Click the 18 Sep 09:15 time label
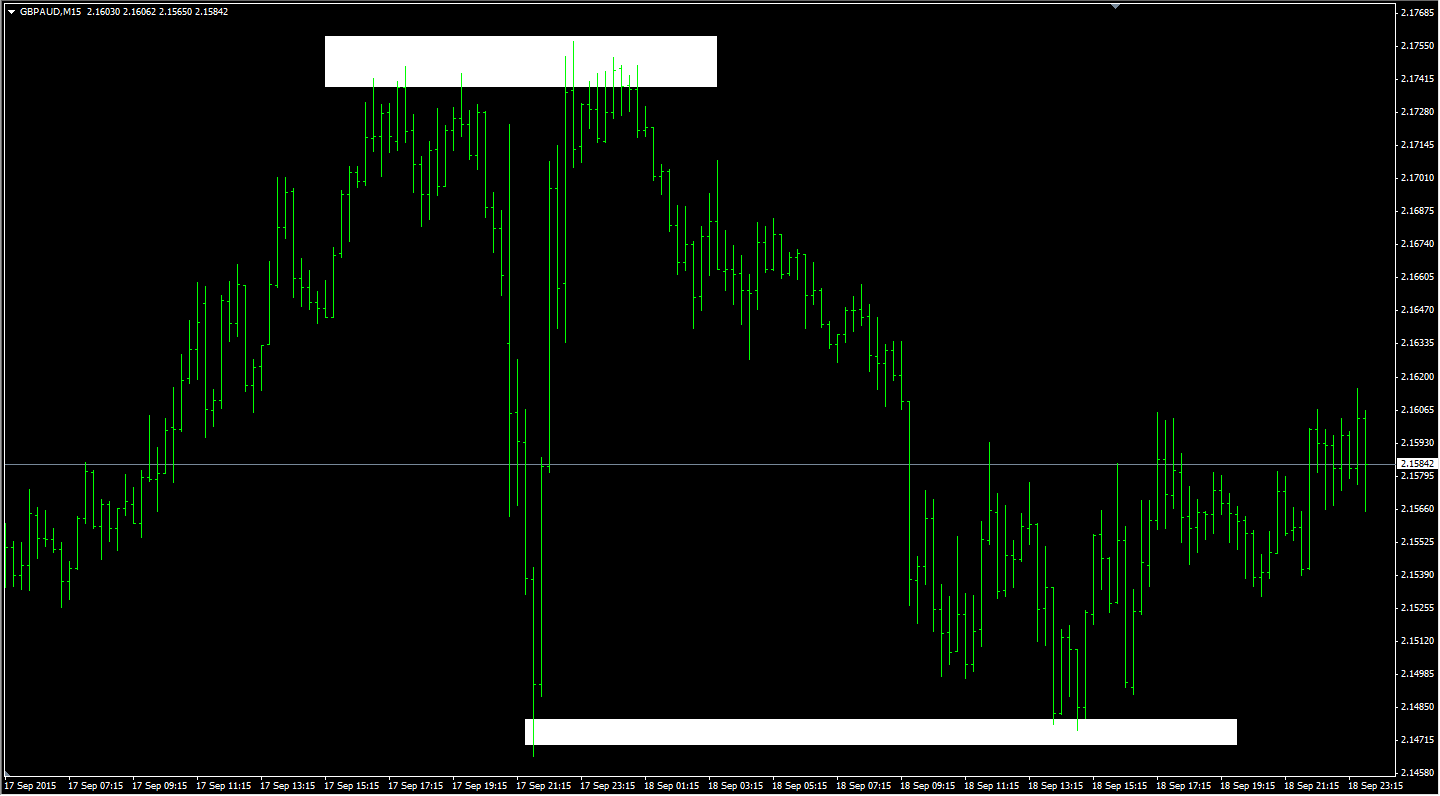 927,786
